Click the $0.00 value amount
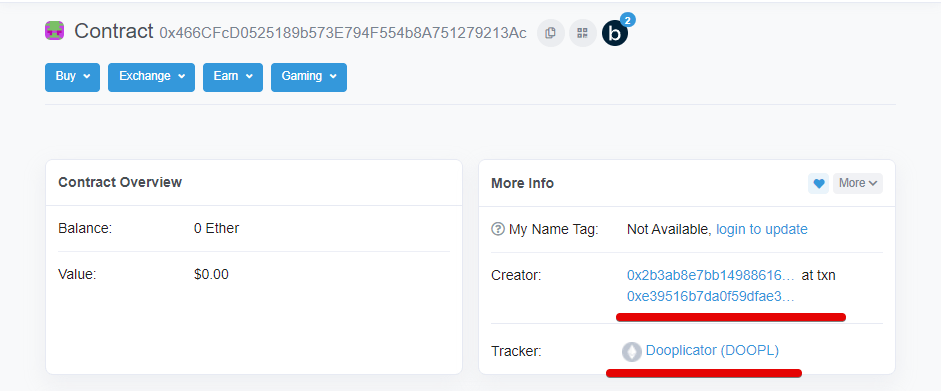The width and height of the screenshot is (941, 391). point(211,275)
